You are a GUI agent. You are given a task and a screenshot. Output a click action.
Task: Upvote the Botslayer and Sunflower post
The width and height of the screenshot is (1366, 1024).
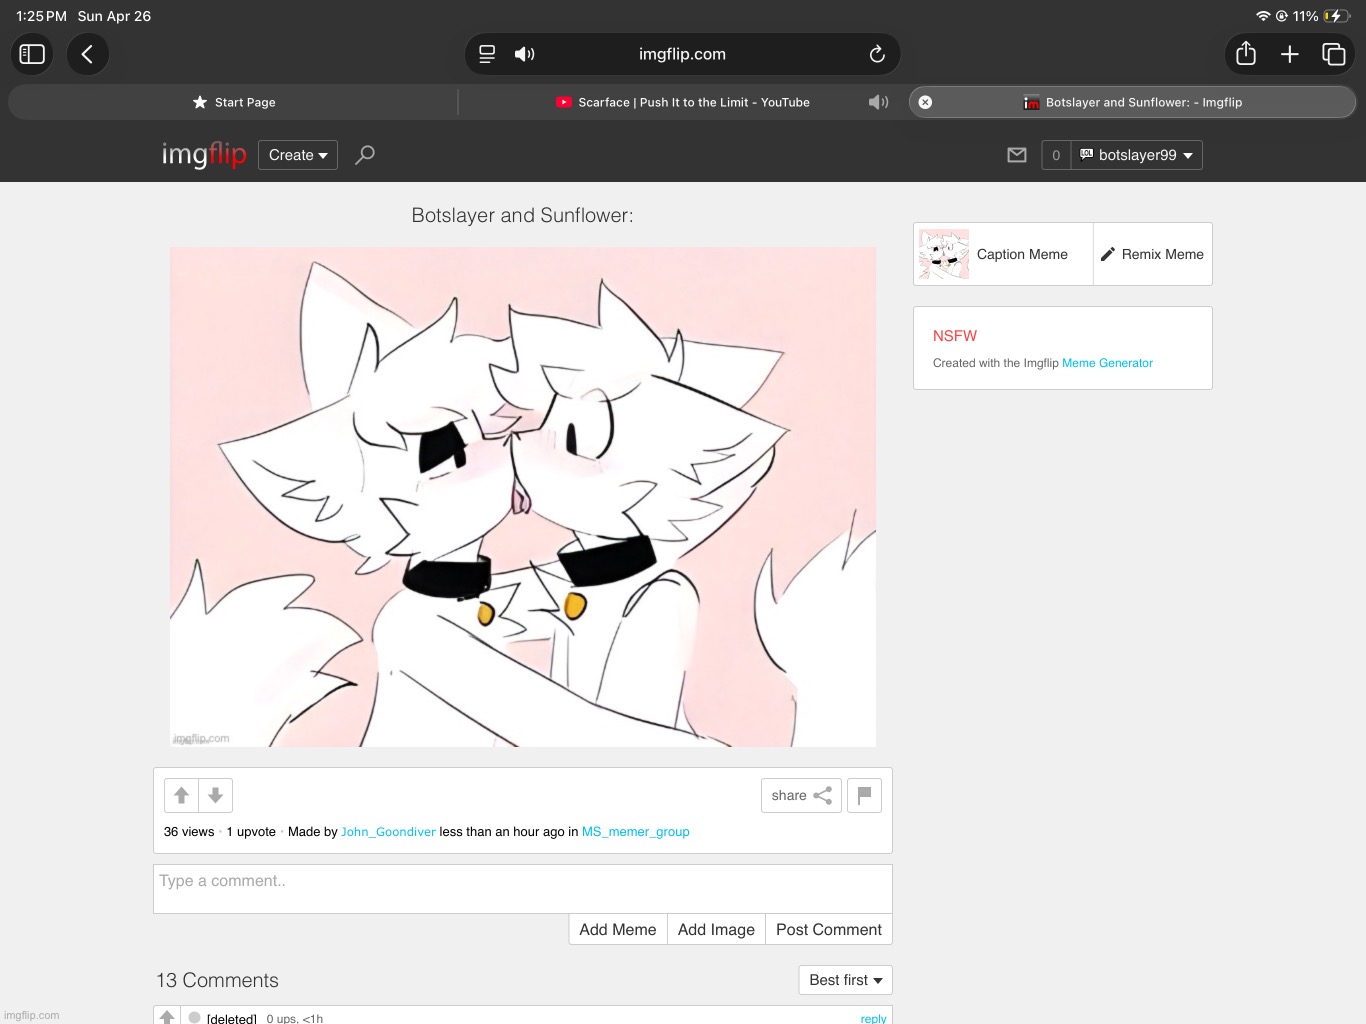pos(181,795)
